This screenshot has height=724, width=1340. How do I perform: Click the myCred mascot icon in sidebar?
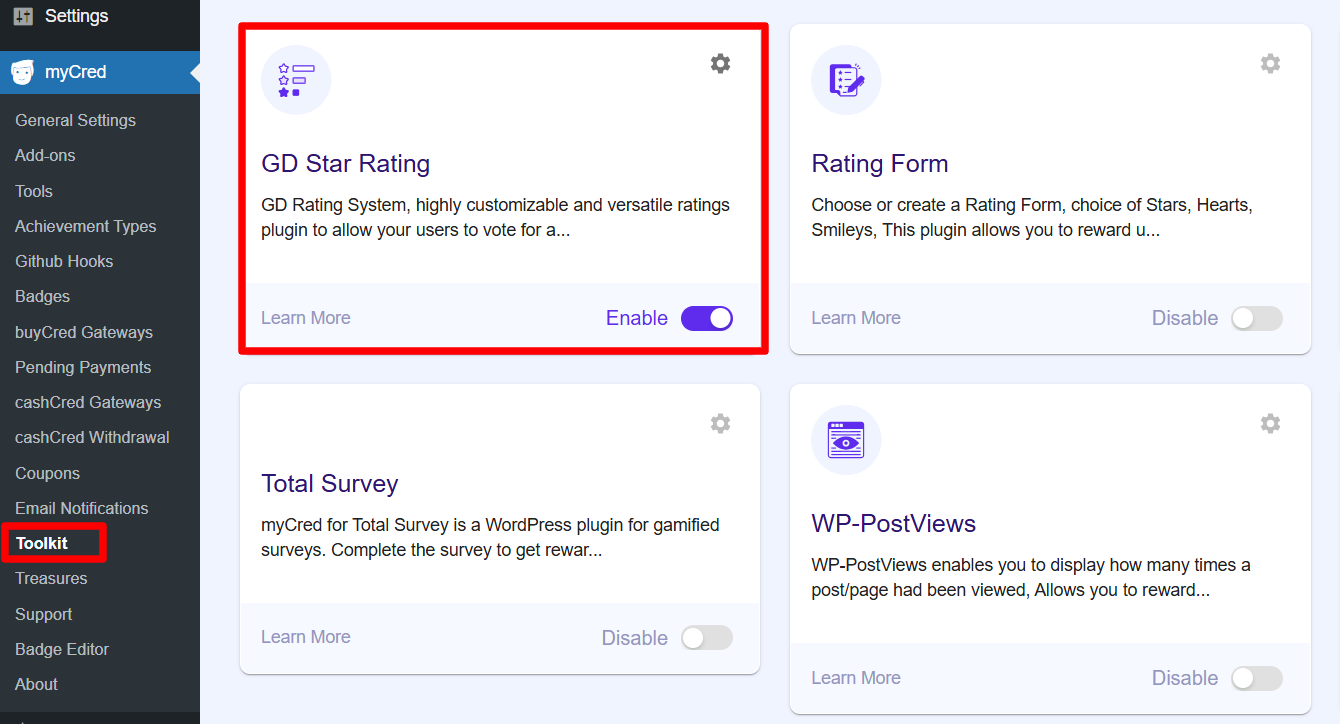pos(22,72)
